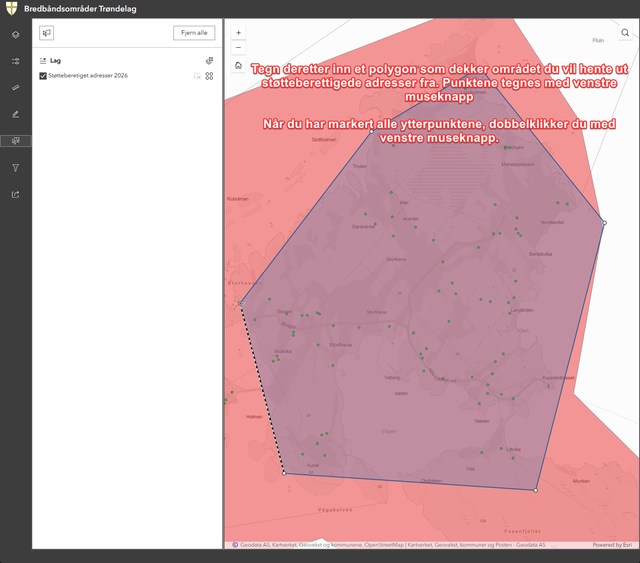Click polygon vertex near Nordlandet
Viewport: 640px width, 563px height.
click(x=604, y=223)
